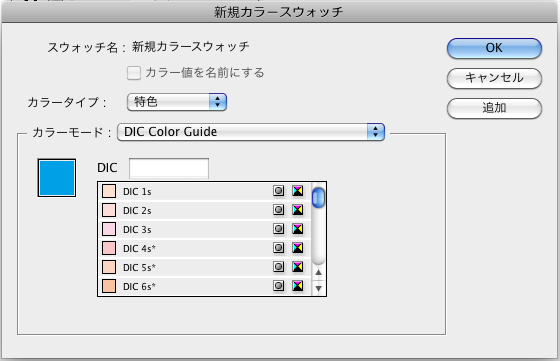Open the カラータイプ dropdown showing 特色
560x361 pixels.
coord(177,102)
